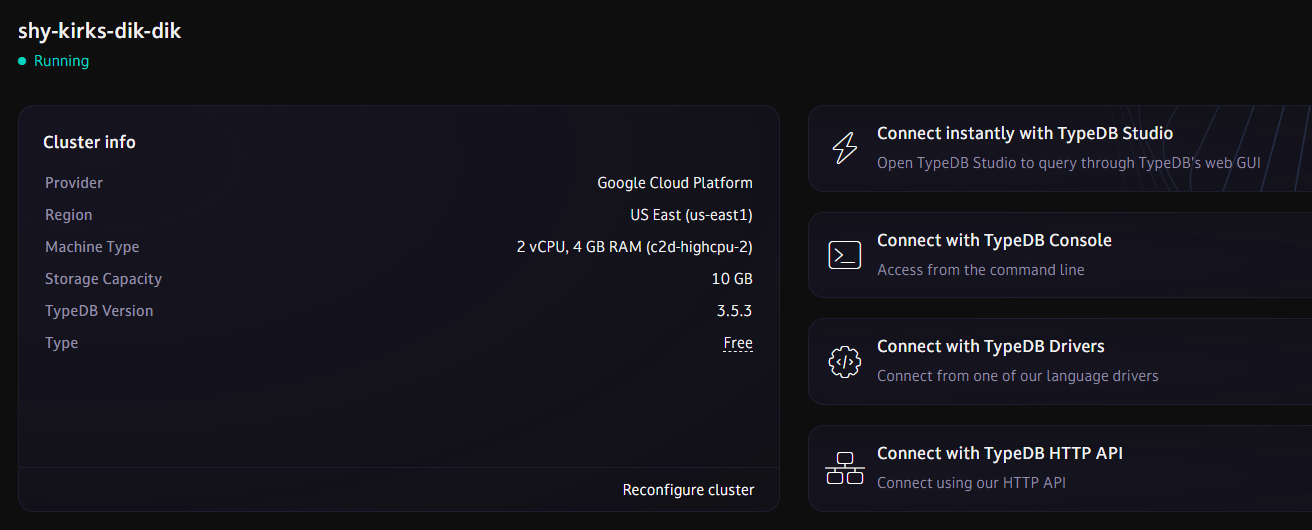Click the Storage Capacity label
Viewport: 1312px width, 530px height.
[x=103, y=279]
